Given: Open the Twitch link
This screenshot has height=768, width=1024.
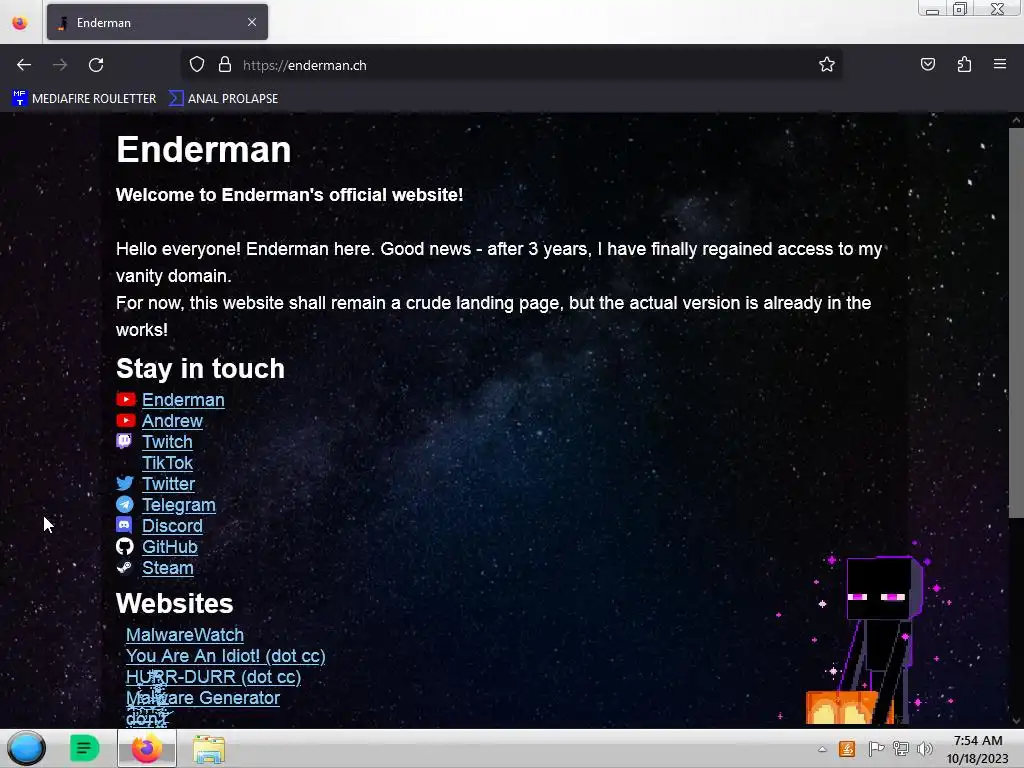Looking at the screenshot, I should click(167, 441).
